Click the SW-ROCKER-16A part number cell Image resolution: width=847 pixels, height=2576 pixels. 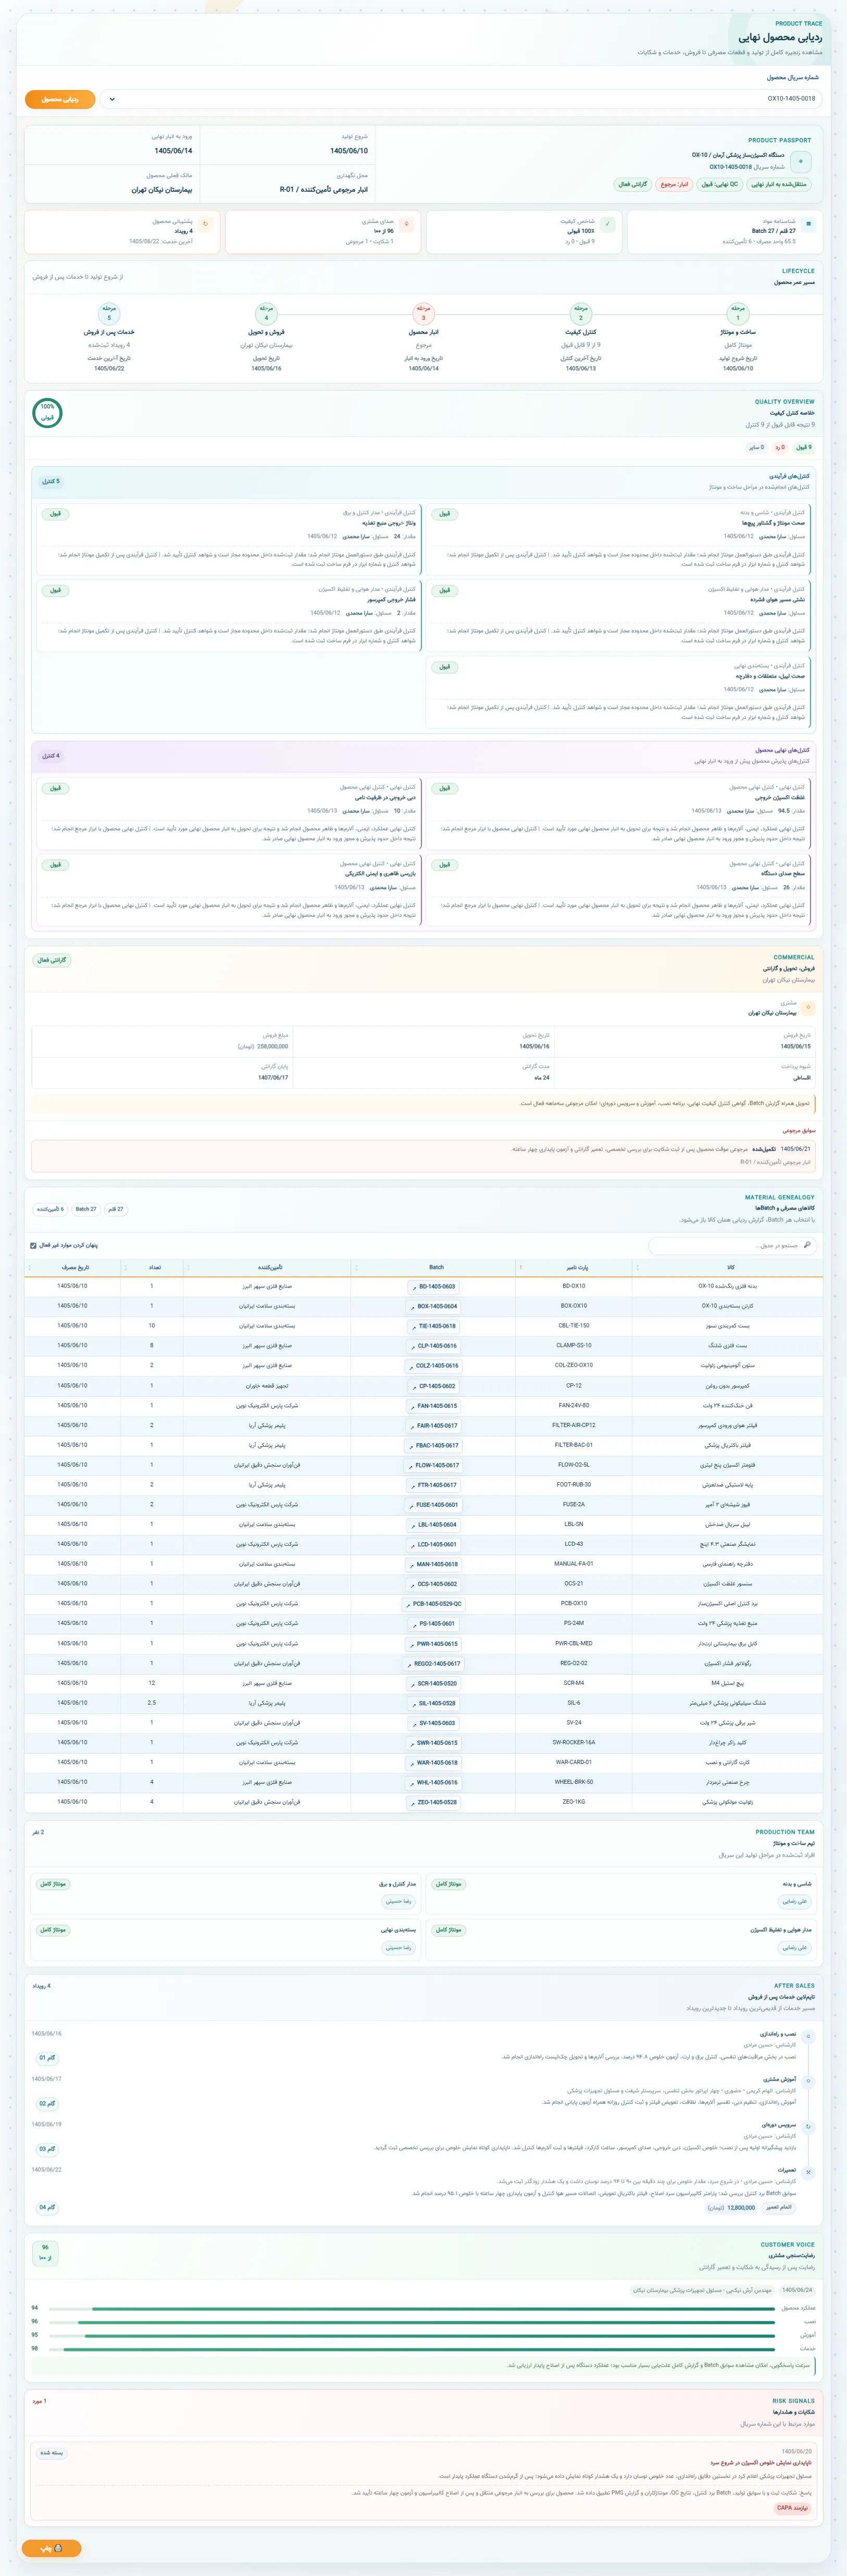[x=574, y=1742]
